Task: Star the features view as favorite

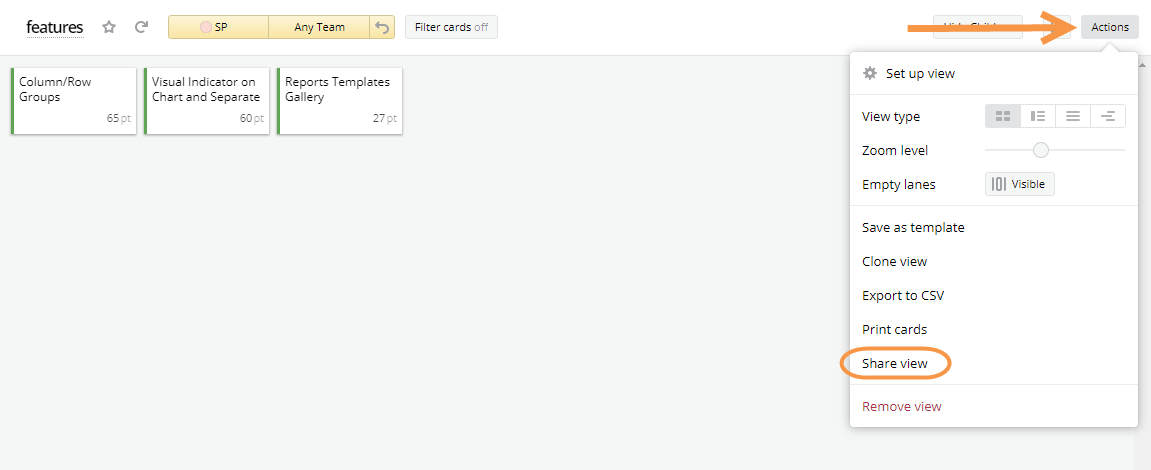Action: tap(109, 28)
